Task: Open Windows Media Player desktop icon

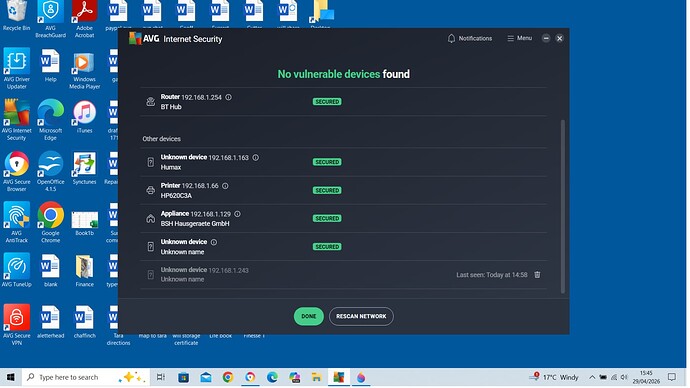Action: point(84,70)
